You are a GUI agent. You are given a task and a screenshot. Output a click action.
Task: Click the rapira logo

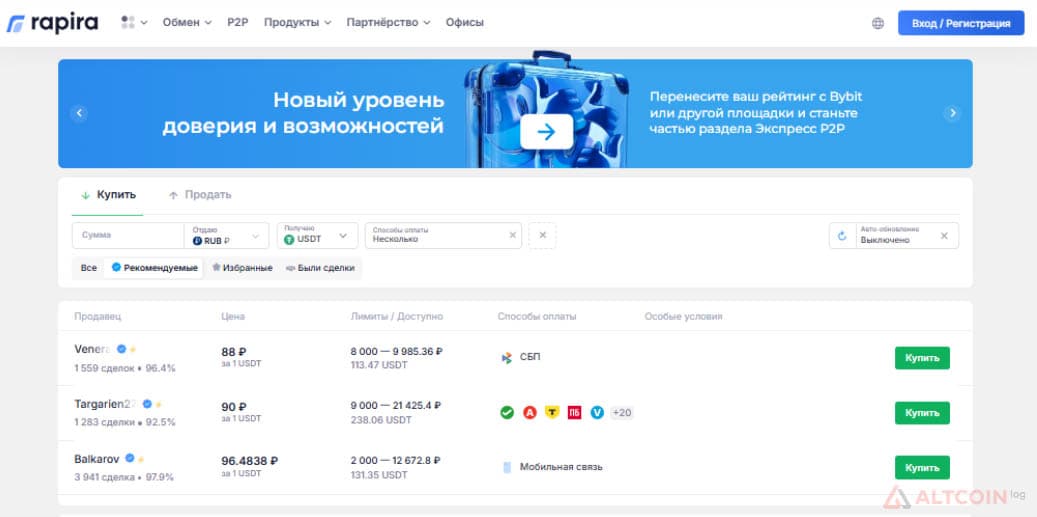(52, 23)
